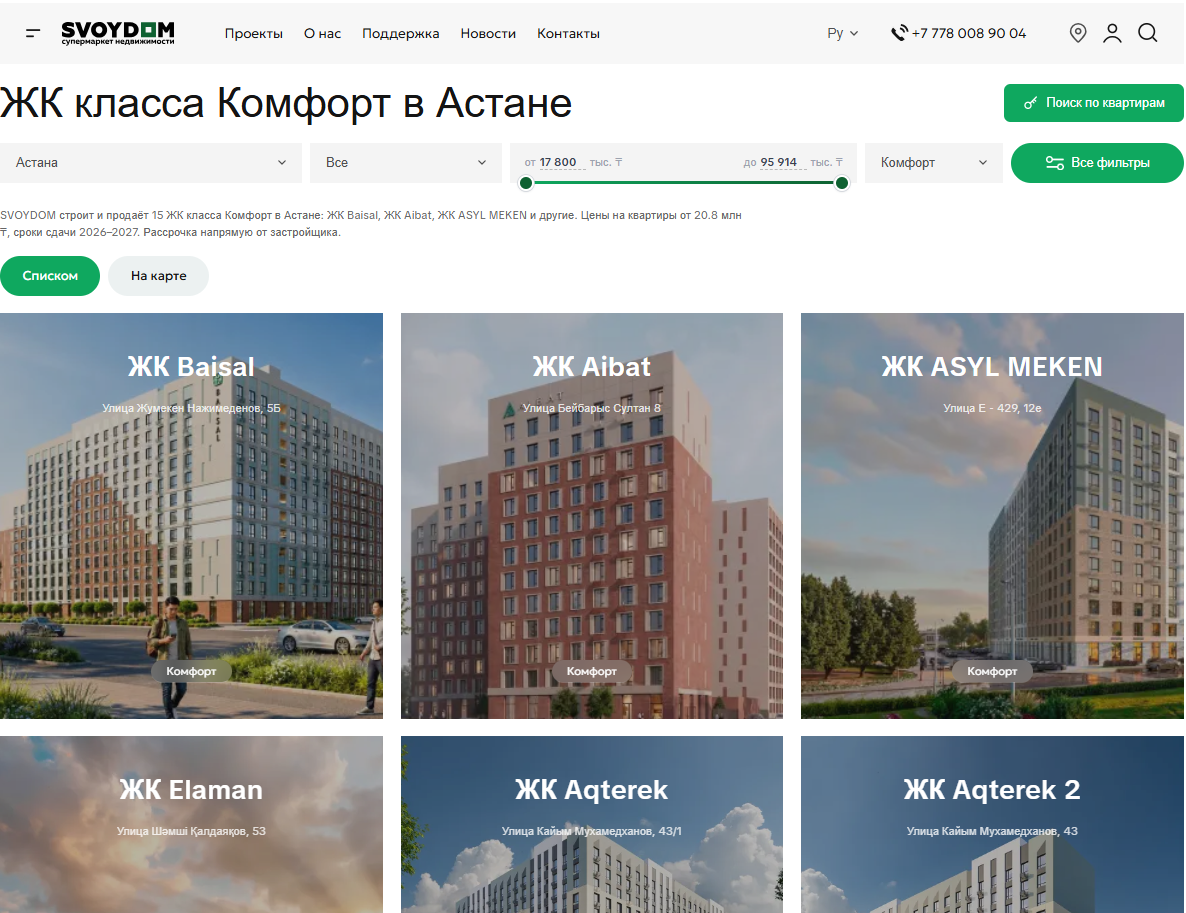Click the Поиск по квартирам button

(1093, 103)
